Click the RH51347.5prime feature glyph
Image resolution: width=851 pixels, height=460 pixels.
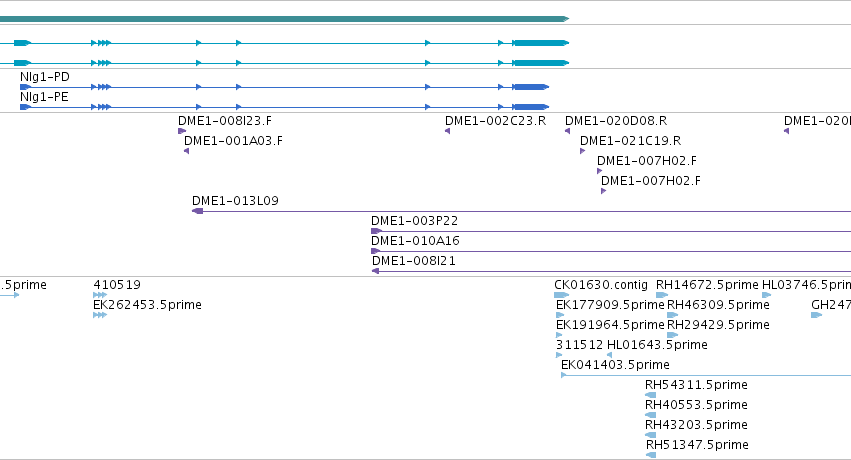(651, 455)
